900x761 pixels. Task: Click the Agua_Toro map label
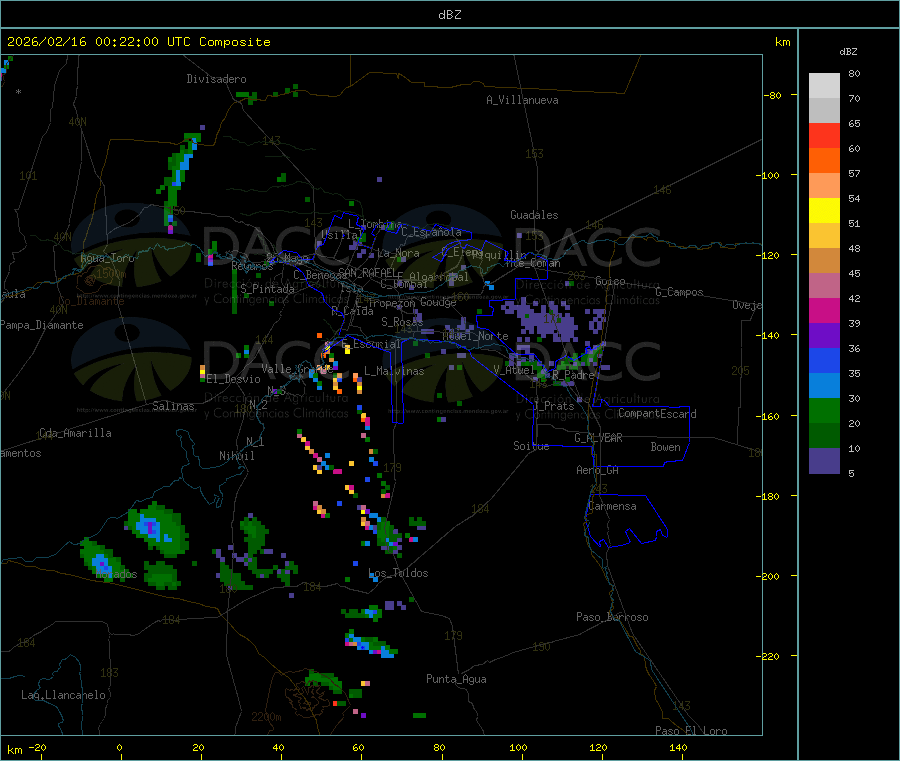coord(107,258)
